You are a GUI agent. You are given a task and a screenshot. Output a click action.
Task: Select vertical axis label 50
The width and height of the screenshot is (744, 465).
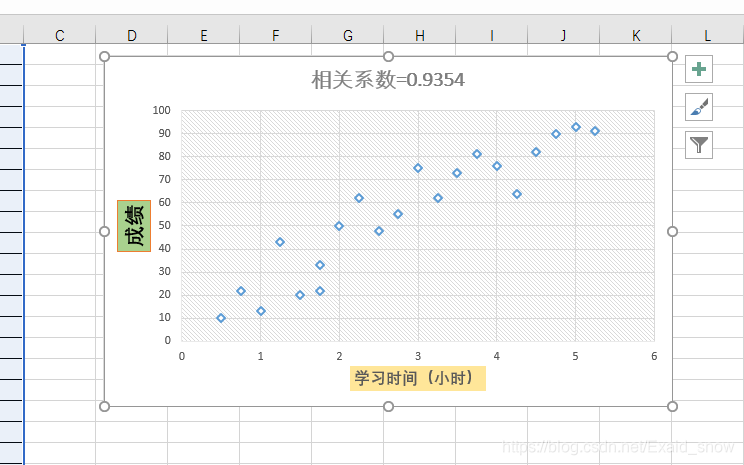[164, 225]
